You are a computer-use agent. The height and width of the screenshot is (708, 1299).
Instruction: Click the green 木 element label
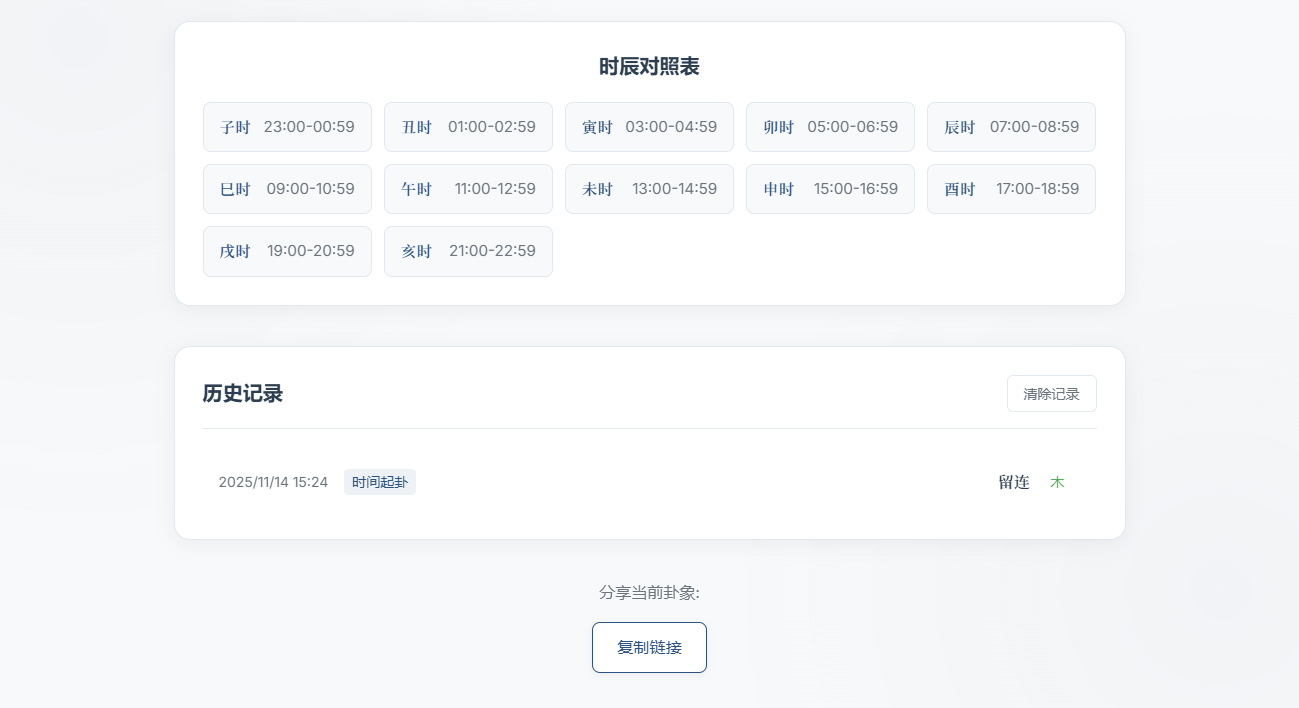[x=1057, y=482]
